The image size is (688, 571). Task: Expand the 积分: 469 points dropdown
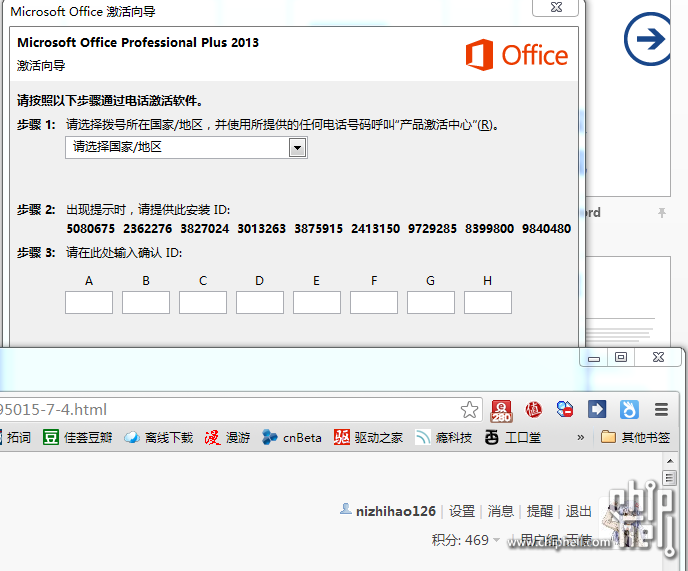[466, 540]
